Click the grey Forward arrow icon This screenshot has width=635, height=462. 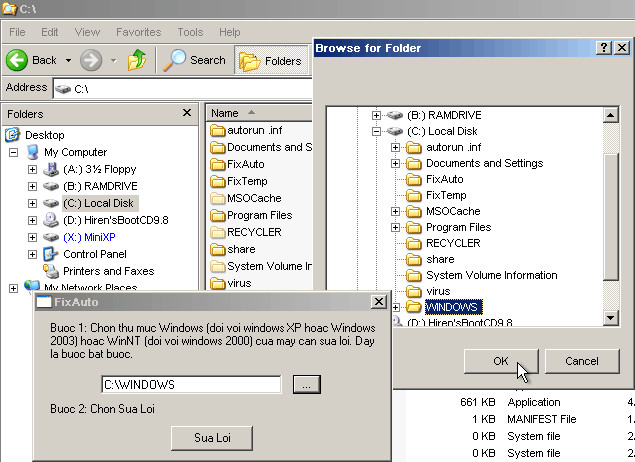pos(91,60)
